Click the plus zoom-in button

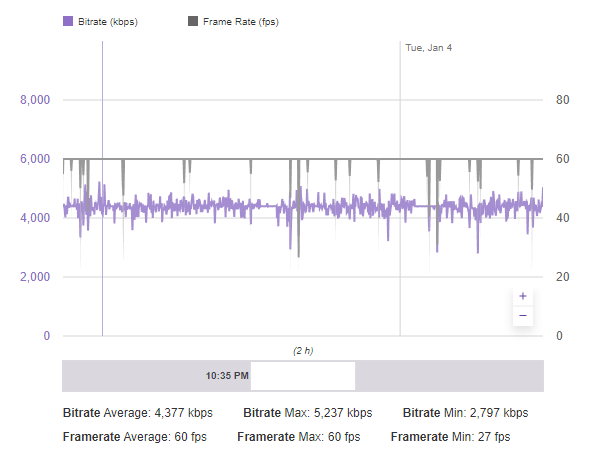click(x=522, y=297)
